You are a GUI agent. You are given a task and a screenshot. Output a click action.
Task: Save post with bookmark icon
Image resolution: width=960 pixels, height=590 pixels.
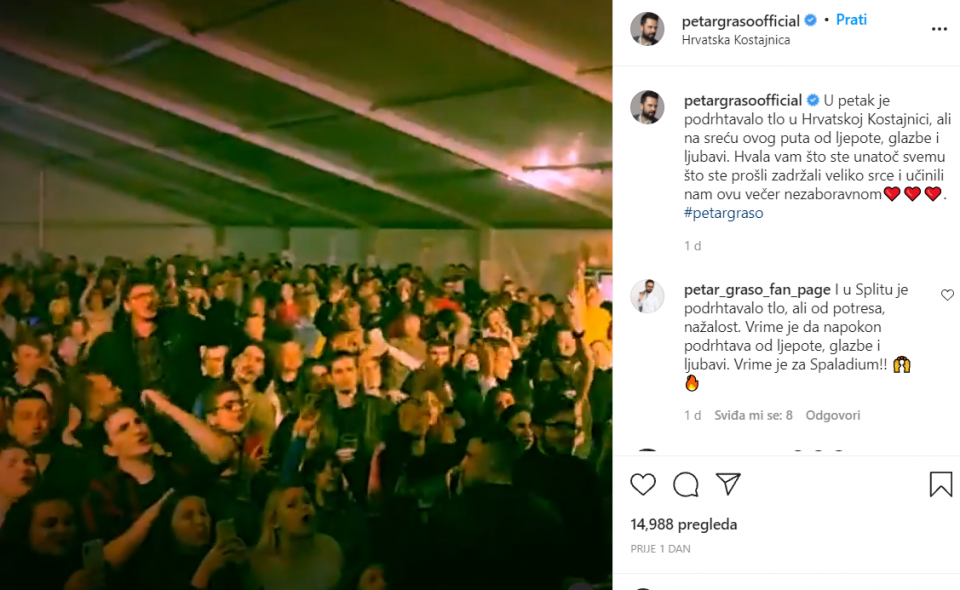[x=940, y=484]
